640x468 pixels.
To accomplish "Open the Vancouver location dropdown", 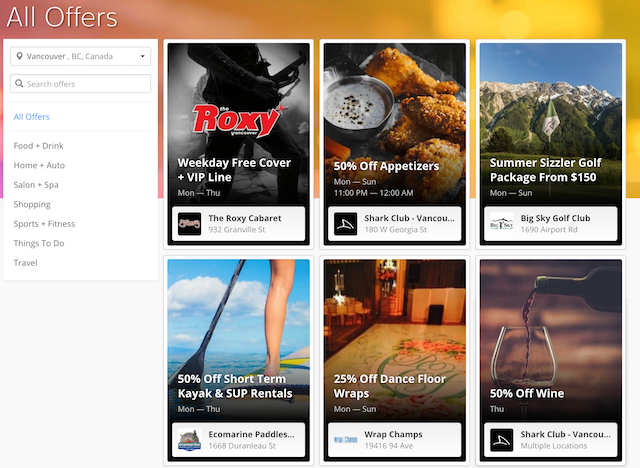I will point(80,56).
